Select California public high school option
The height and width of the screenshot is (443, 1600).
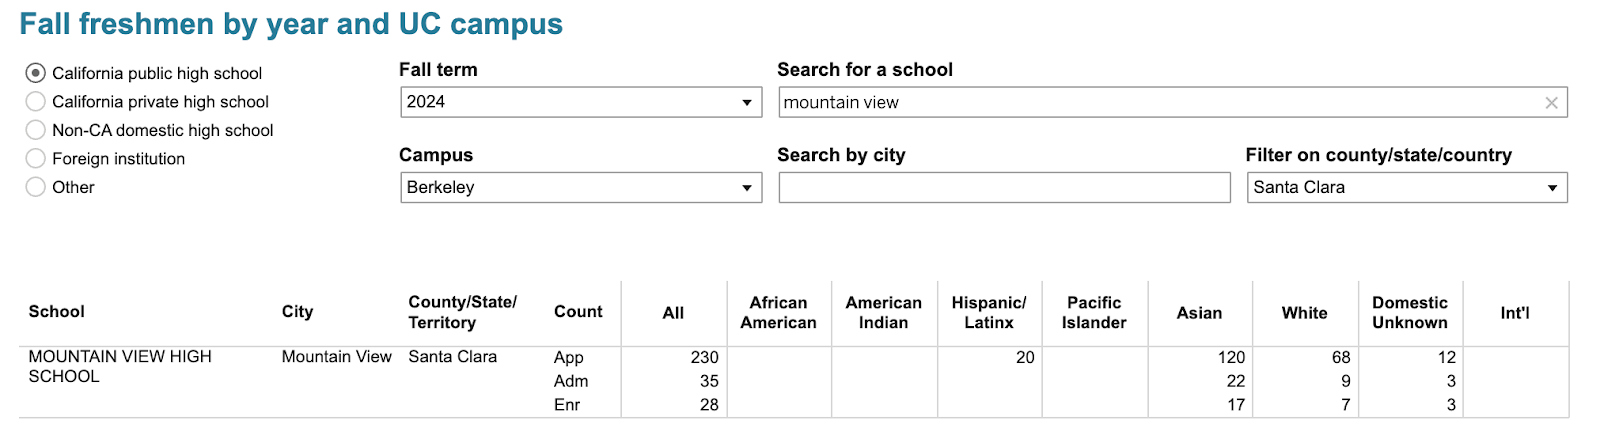click(36, 73)
